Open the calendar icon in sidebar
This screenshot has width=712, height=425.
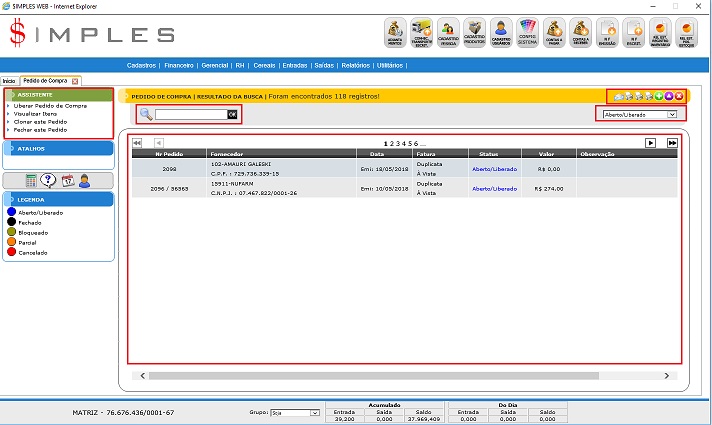point(67,180)
